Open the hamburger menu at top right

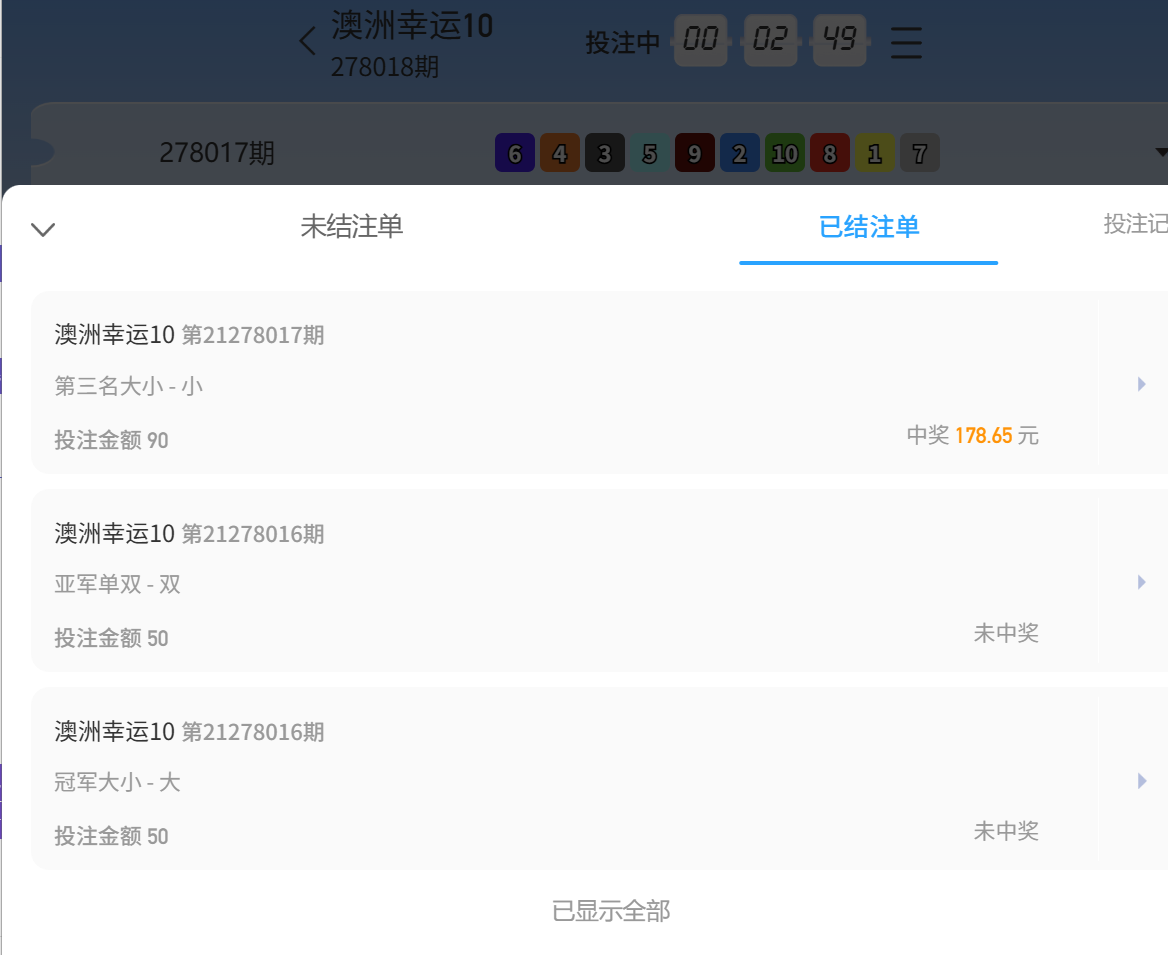click(905, 42)
